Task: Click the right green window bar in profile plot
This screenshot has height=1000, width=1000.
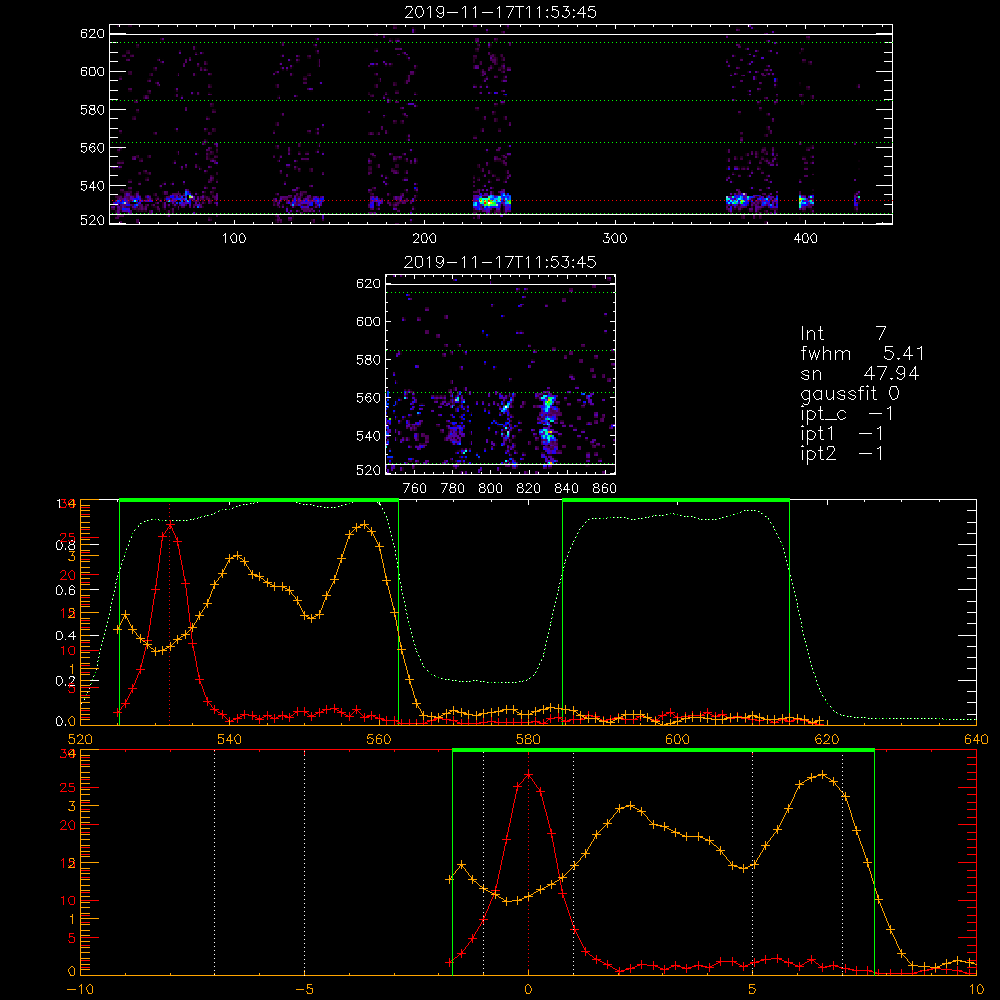Action: point(676,501)
